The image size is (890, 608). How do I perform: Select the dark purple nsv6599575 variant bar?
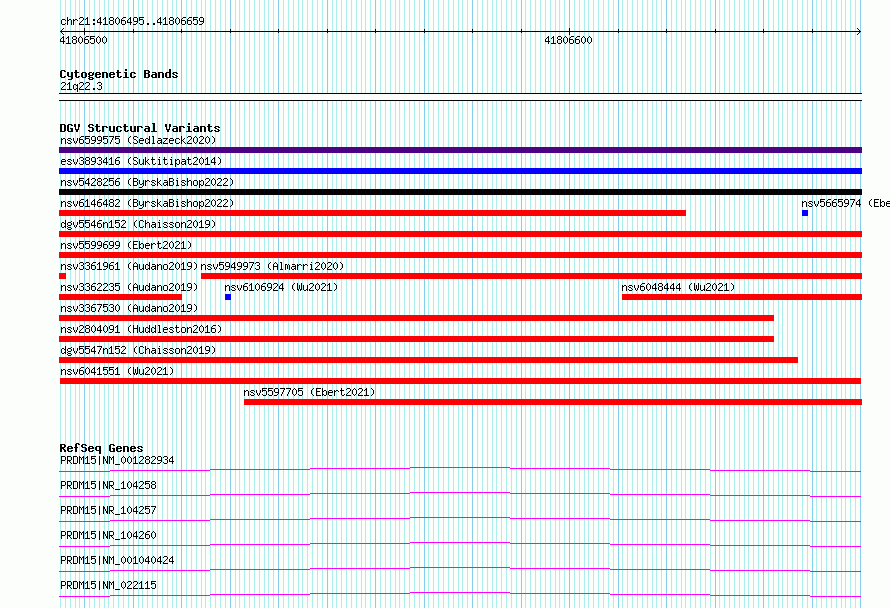[x=460, y=150]
